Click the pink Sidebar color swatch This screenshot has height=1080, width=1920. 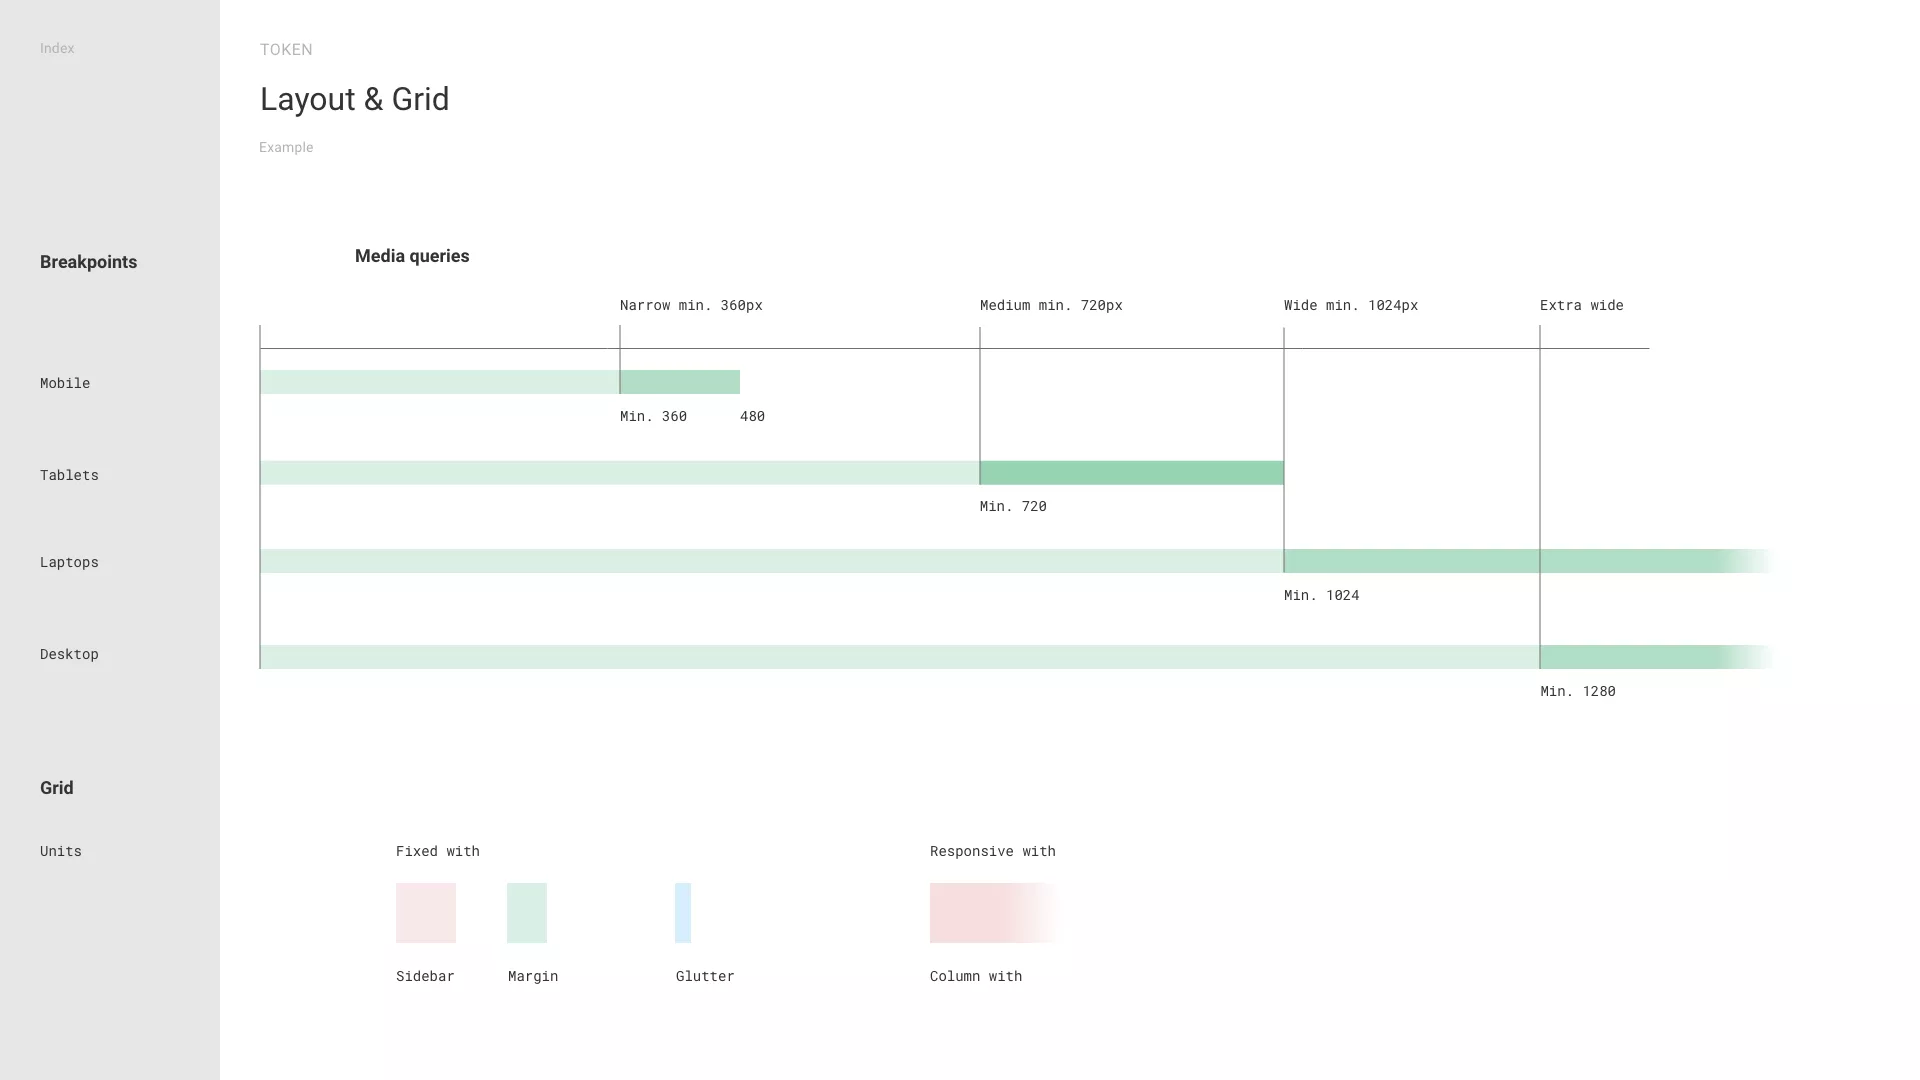coord(426,912)
